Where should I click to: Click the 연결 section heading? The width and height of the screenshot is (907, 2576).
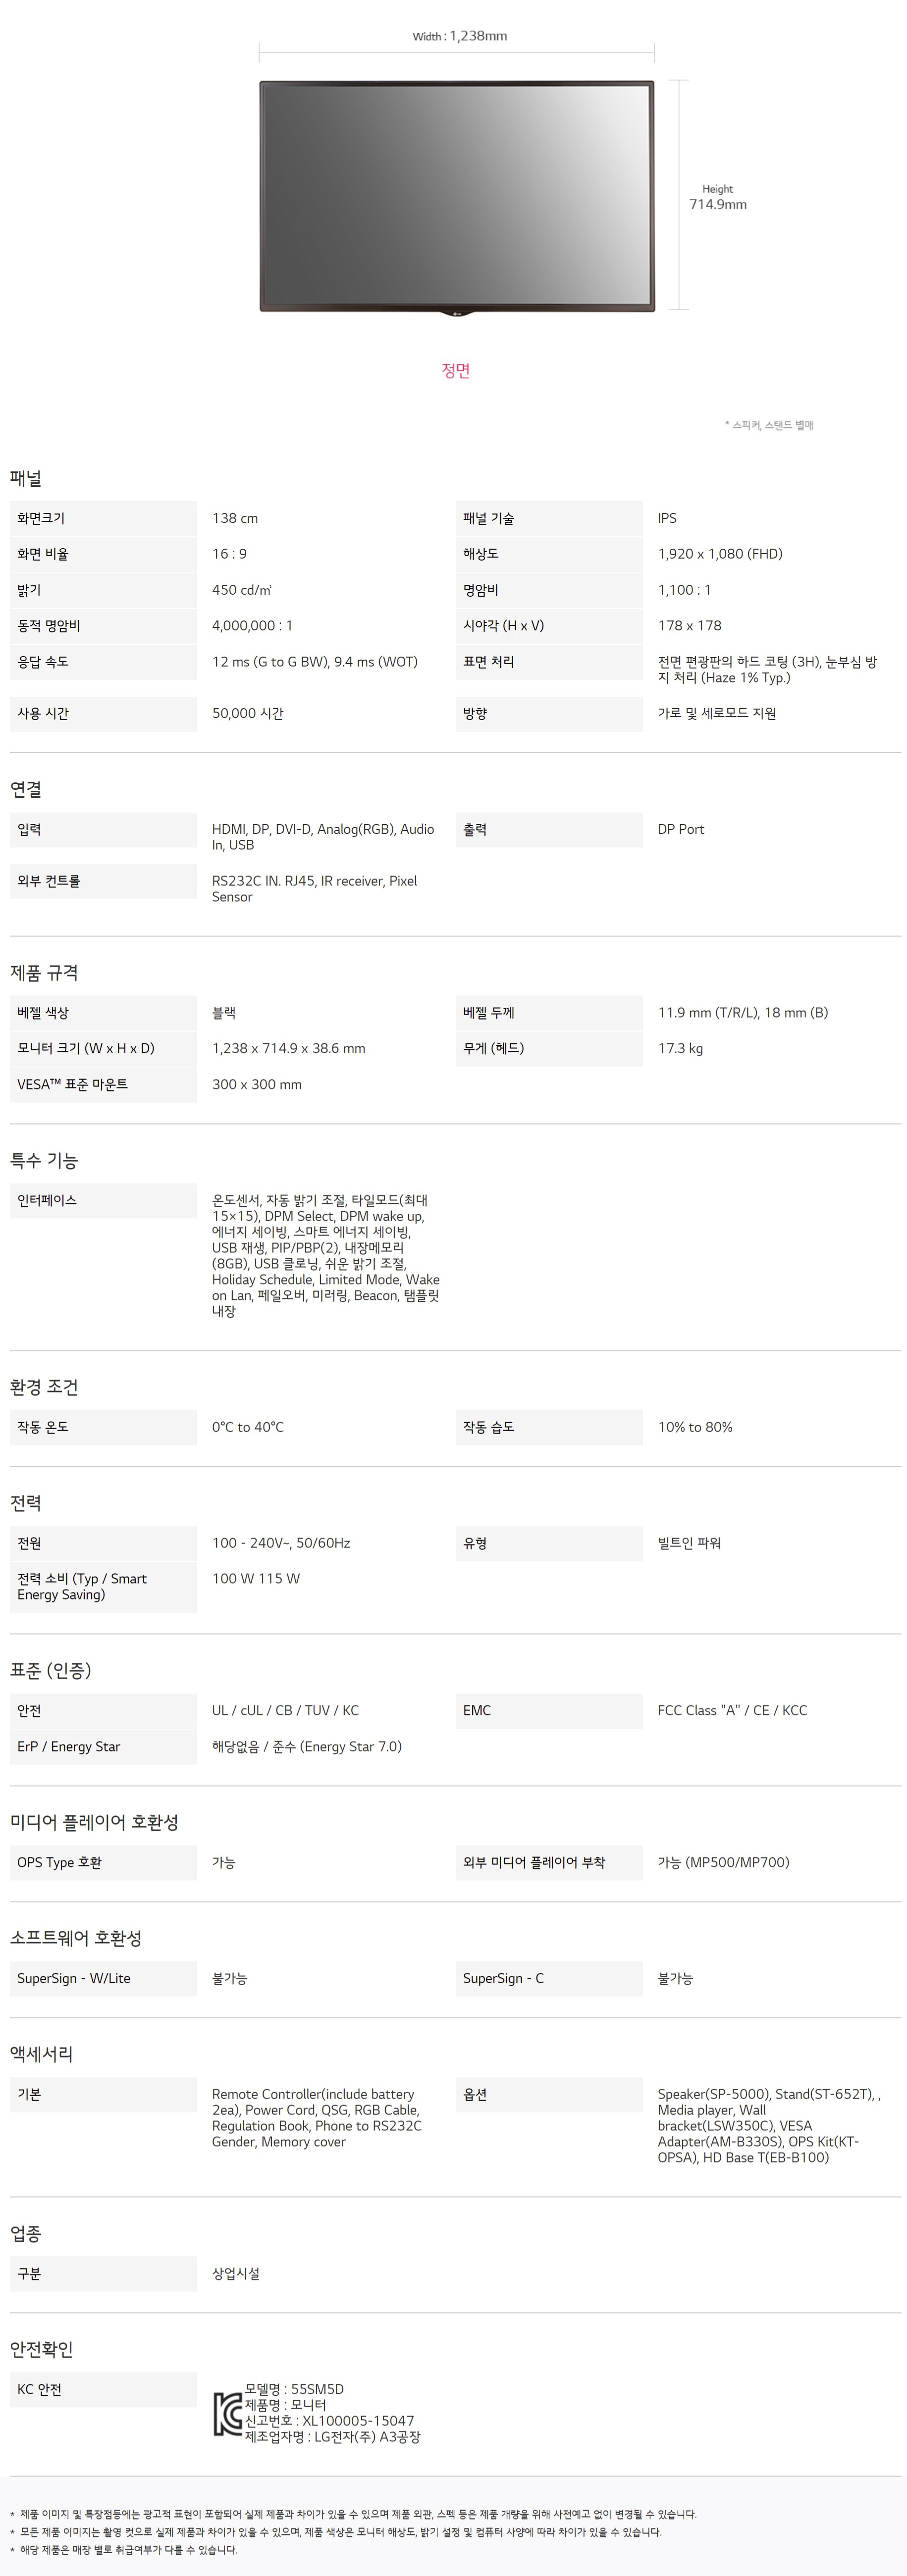pyautogui.click(x=26, y=790)
